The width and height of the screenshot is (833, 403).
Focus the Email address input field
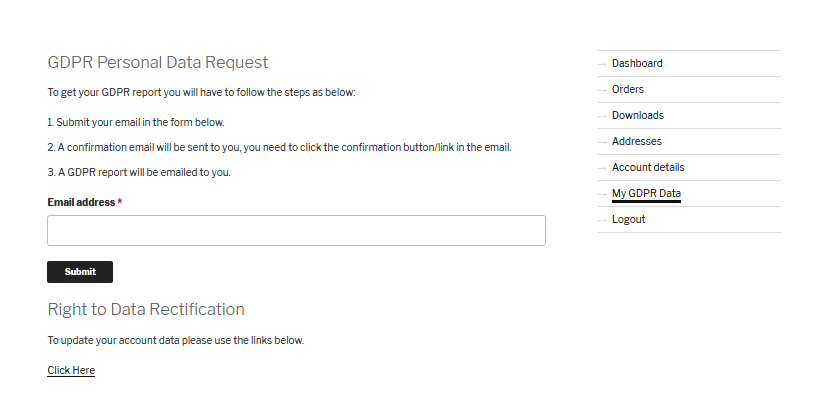(x=296, y=230)
